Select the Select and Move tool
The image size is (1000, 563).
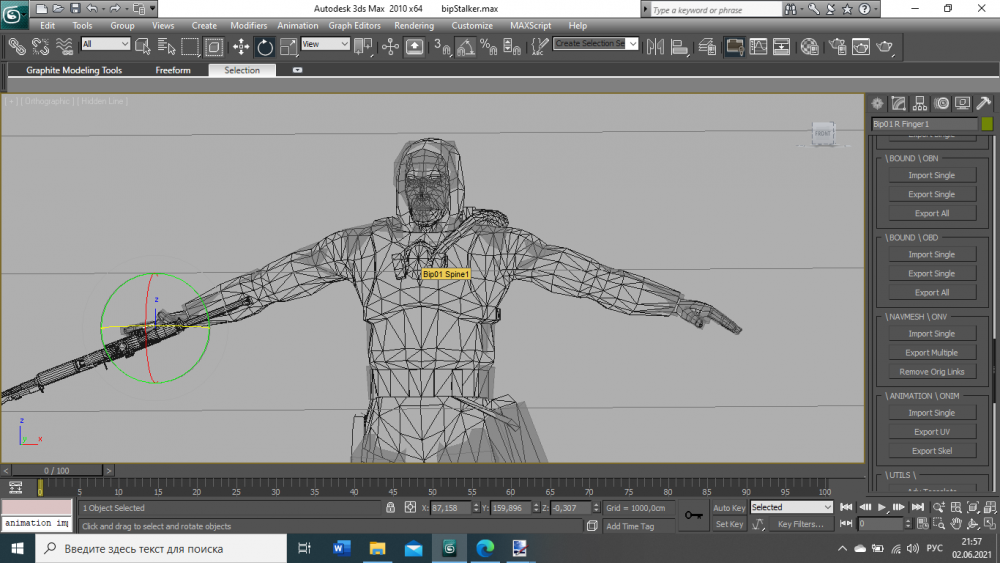point(241,46)
